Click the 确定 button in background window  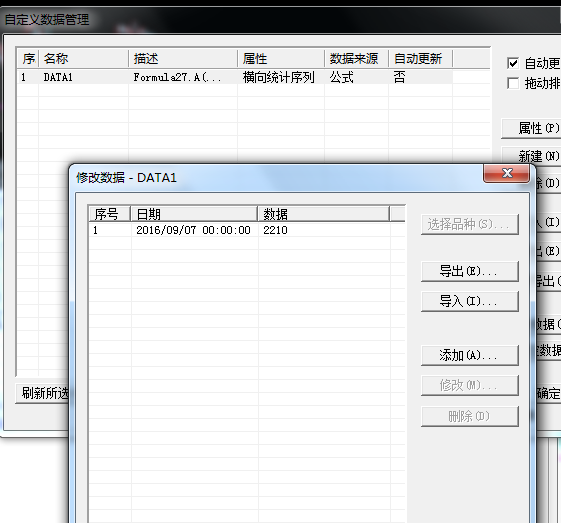pos(548,394)
